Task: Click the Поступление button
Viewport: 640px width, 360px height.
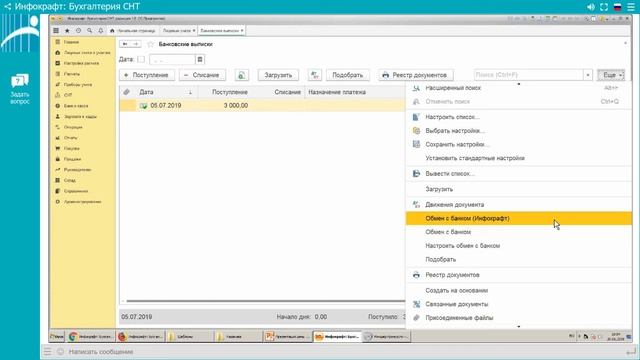Action: pos(147,75)
